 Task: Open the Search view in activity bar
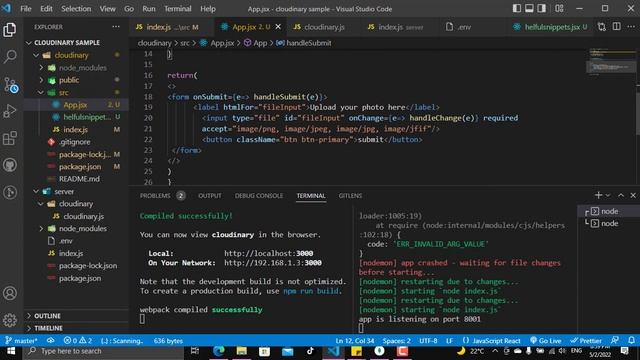[x=10, y=56]
